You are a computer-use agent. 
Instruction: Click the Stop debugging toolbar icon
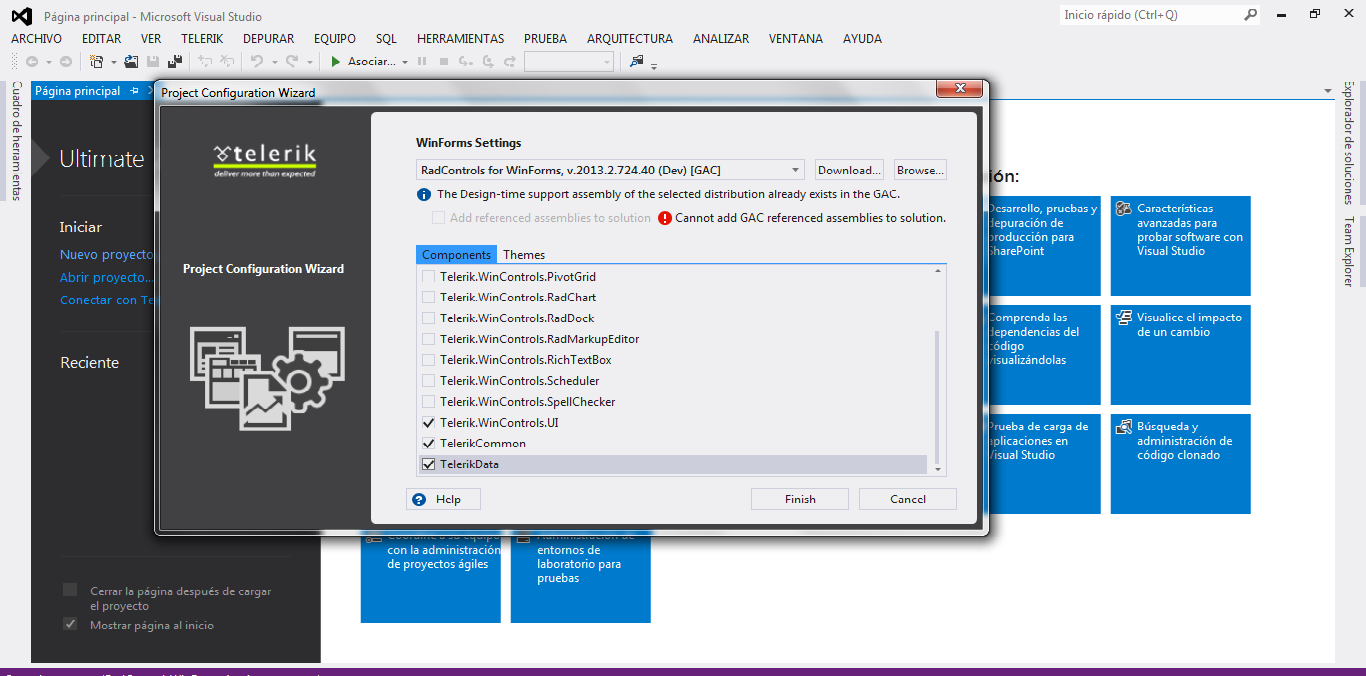(443, 62)
